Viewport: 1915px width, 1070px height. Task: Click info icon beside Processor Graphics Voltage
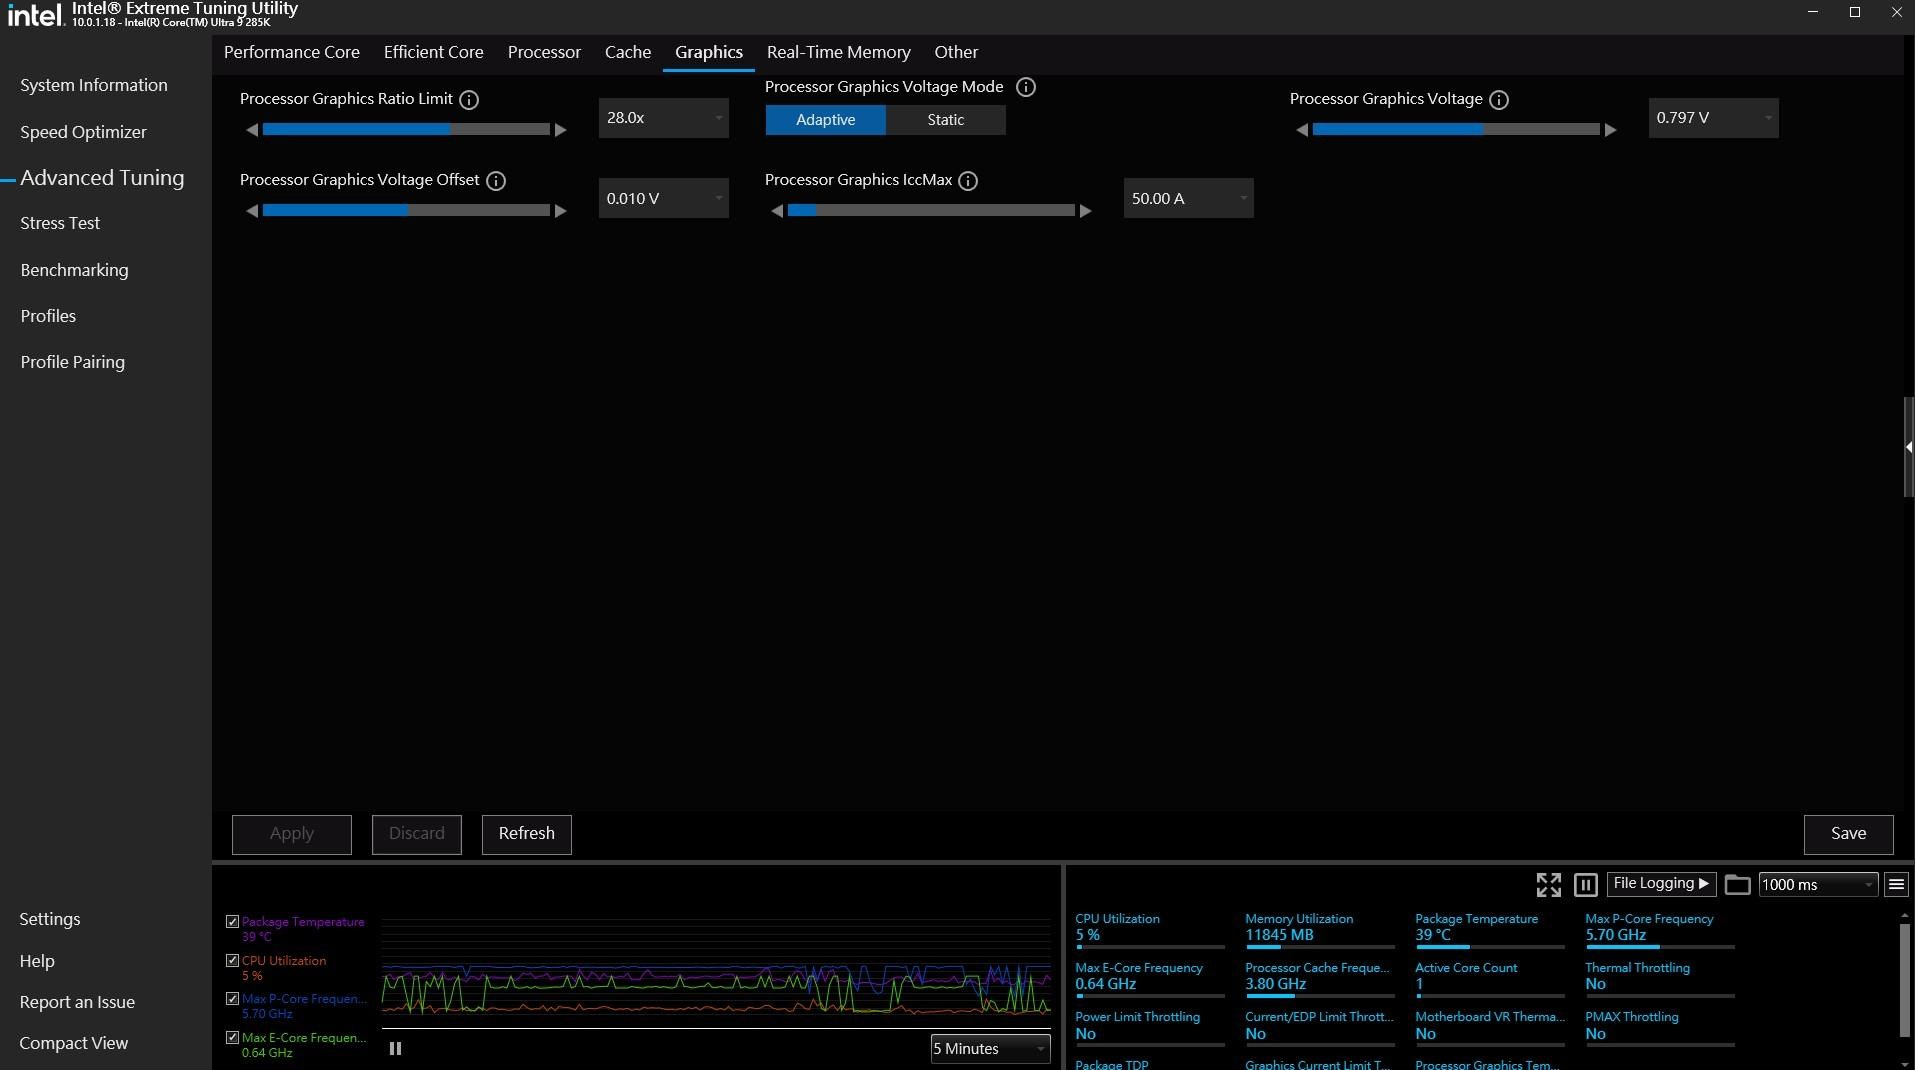(1498, 100)
